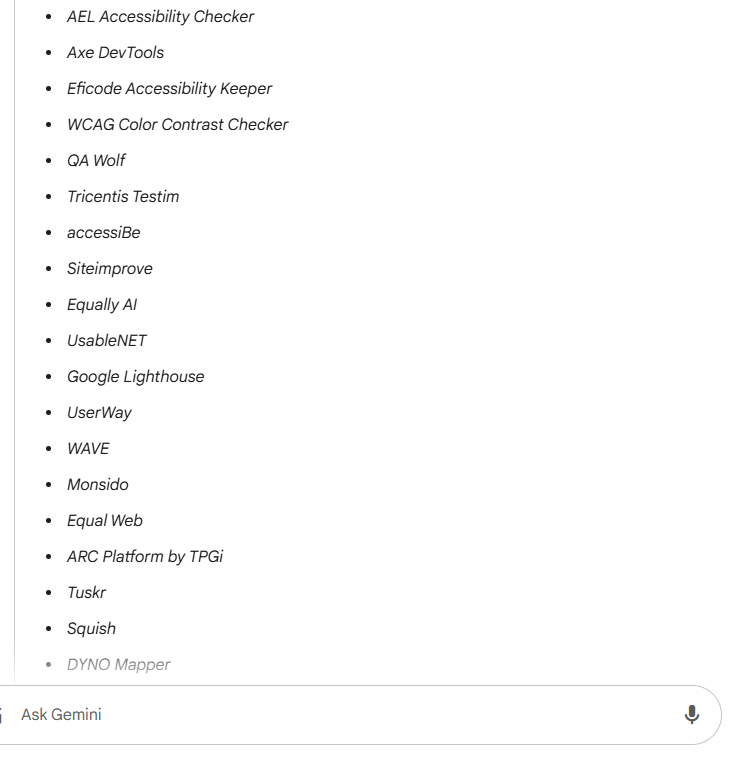
Task: Select UserWay in the tools list
Action: [x=99, y=413]
